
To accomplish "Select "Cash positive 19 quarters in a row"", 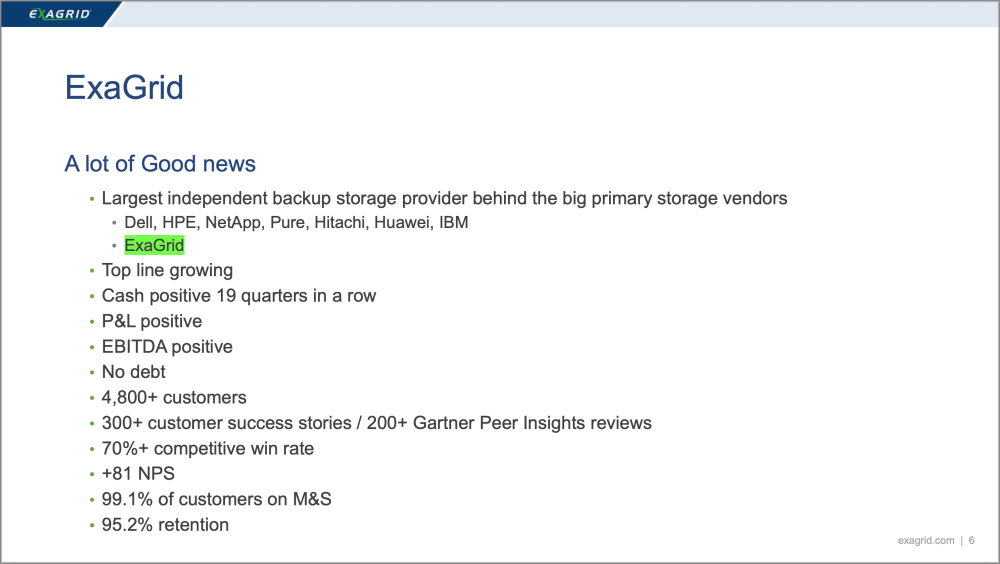I will [239, 296].
